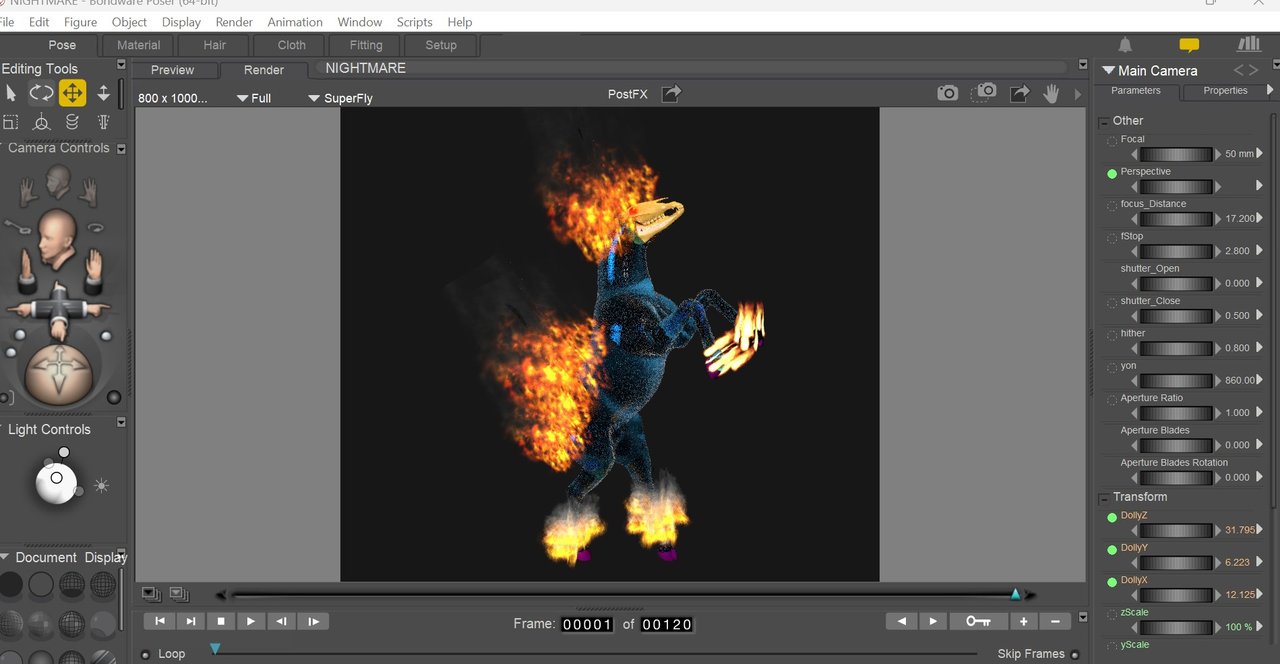The width and height of the screenshot is (1280, 664).
Task: Select the three-axis Direct Manipulation tool
Action: 41,122
